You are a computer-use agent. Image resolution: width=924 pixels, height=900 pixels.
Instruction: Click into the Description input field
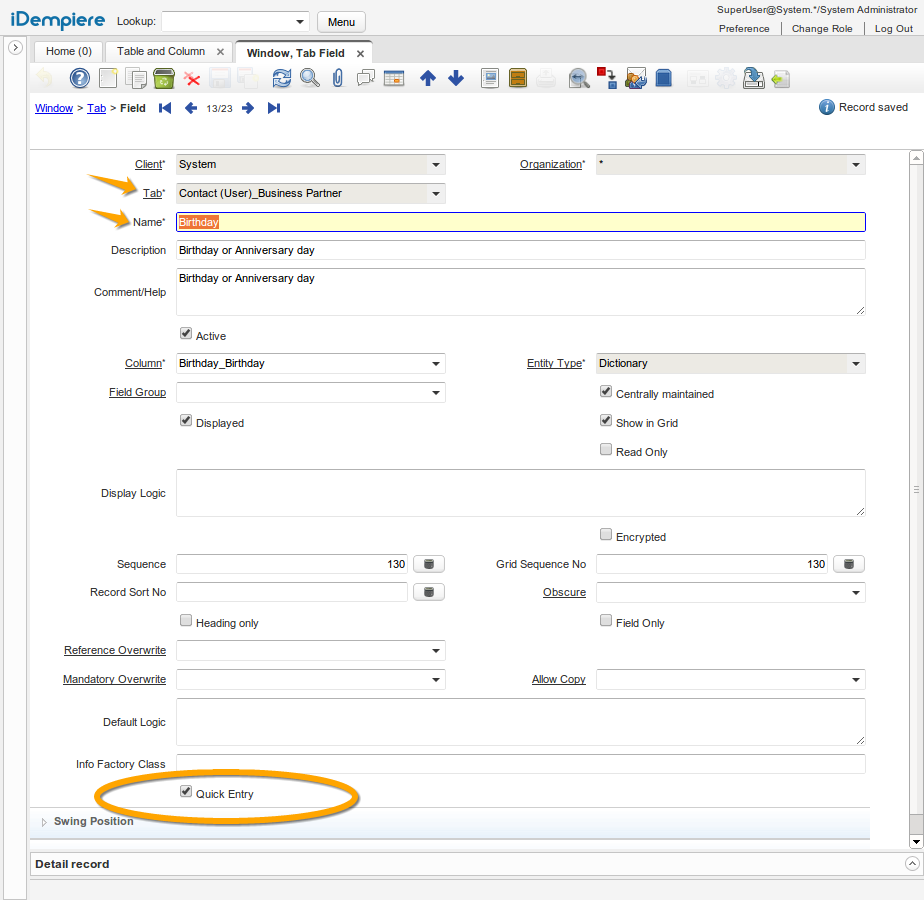click(x=520, y=250)
